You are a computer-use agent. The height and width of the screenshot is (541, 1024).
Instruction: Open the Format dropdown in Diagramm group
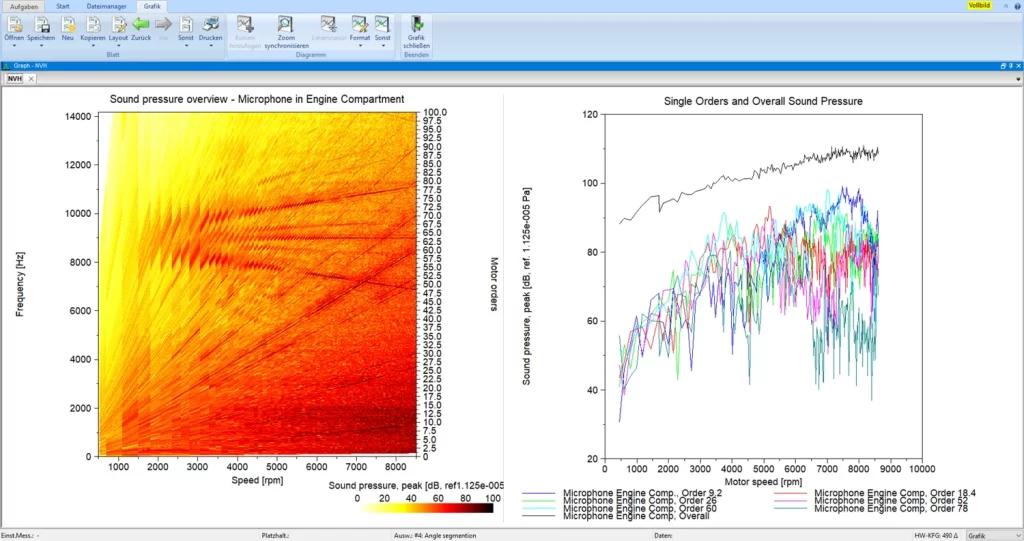(359, 46)
